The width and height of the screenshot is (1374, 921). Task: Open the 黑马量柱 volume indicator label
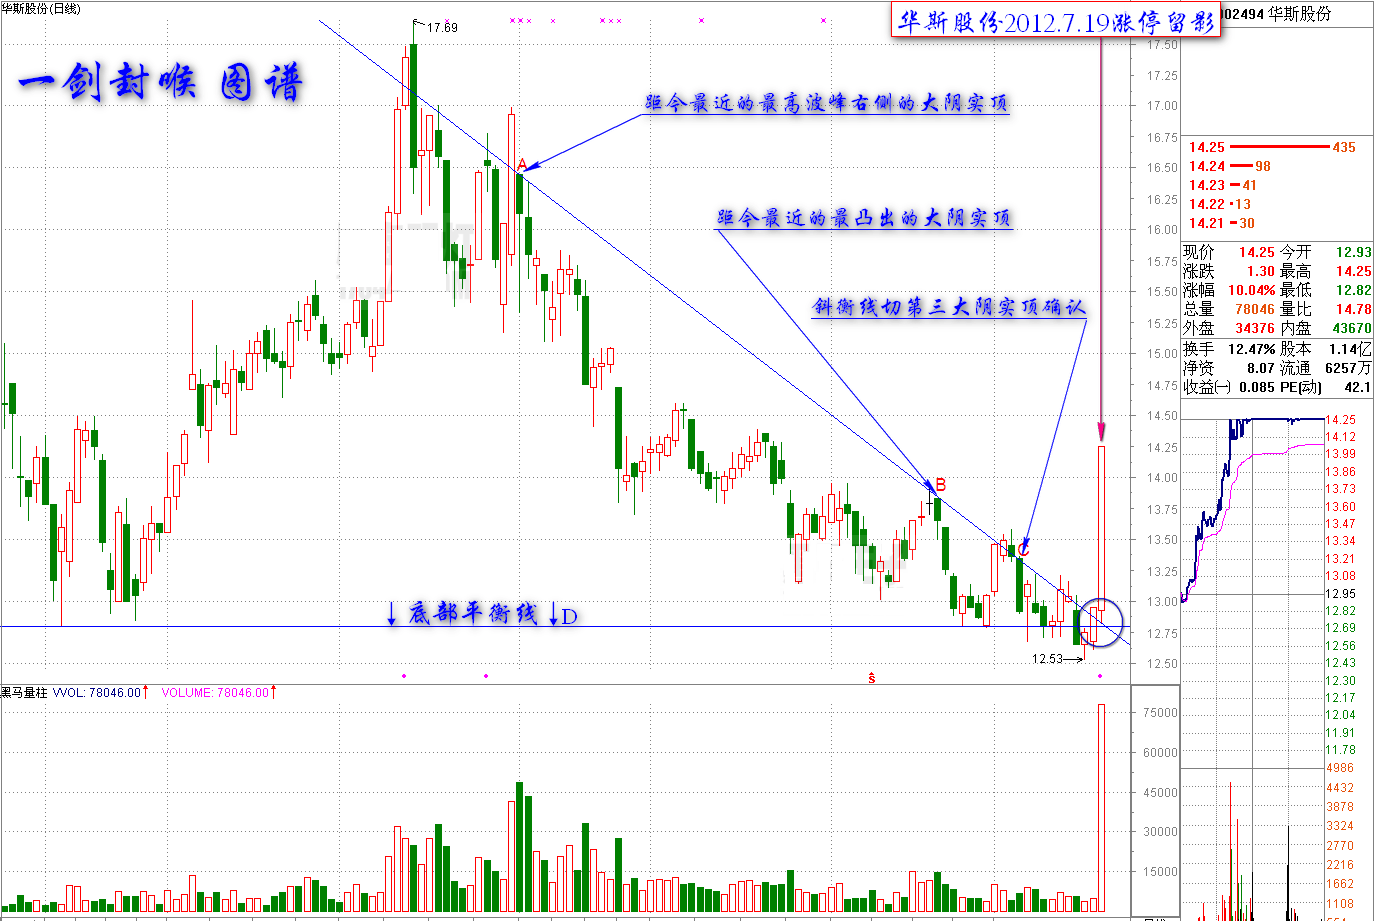click(x=24, y=692)
